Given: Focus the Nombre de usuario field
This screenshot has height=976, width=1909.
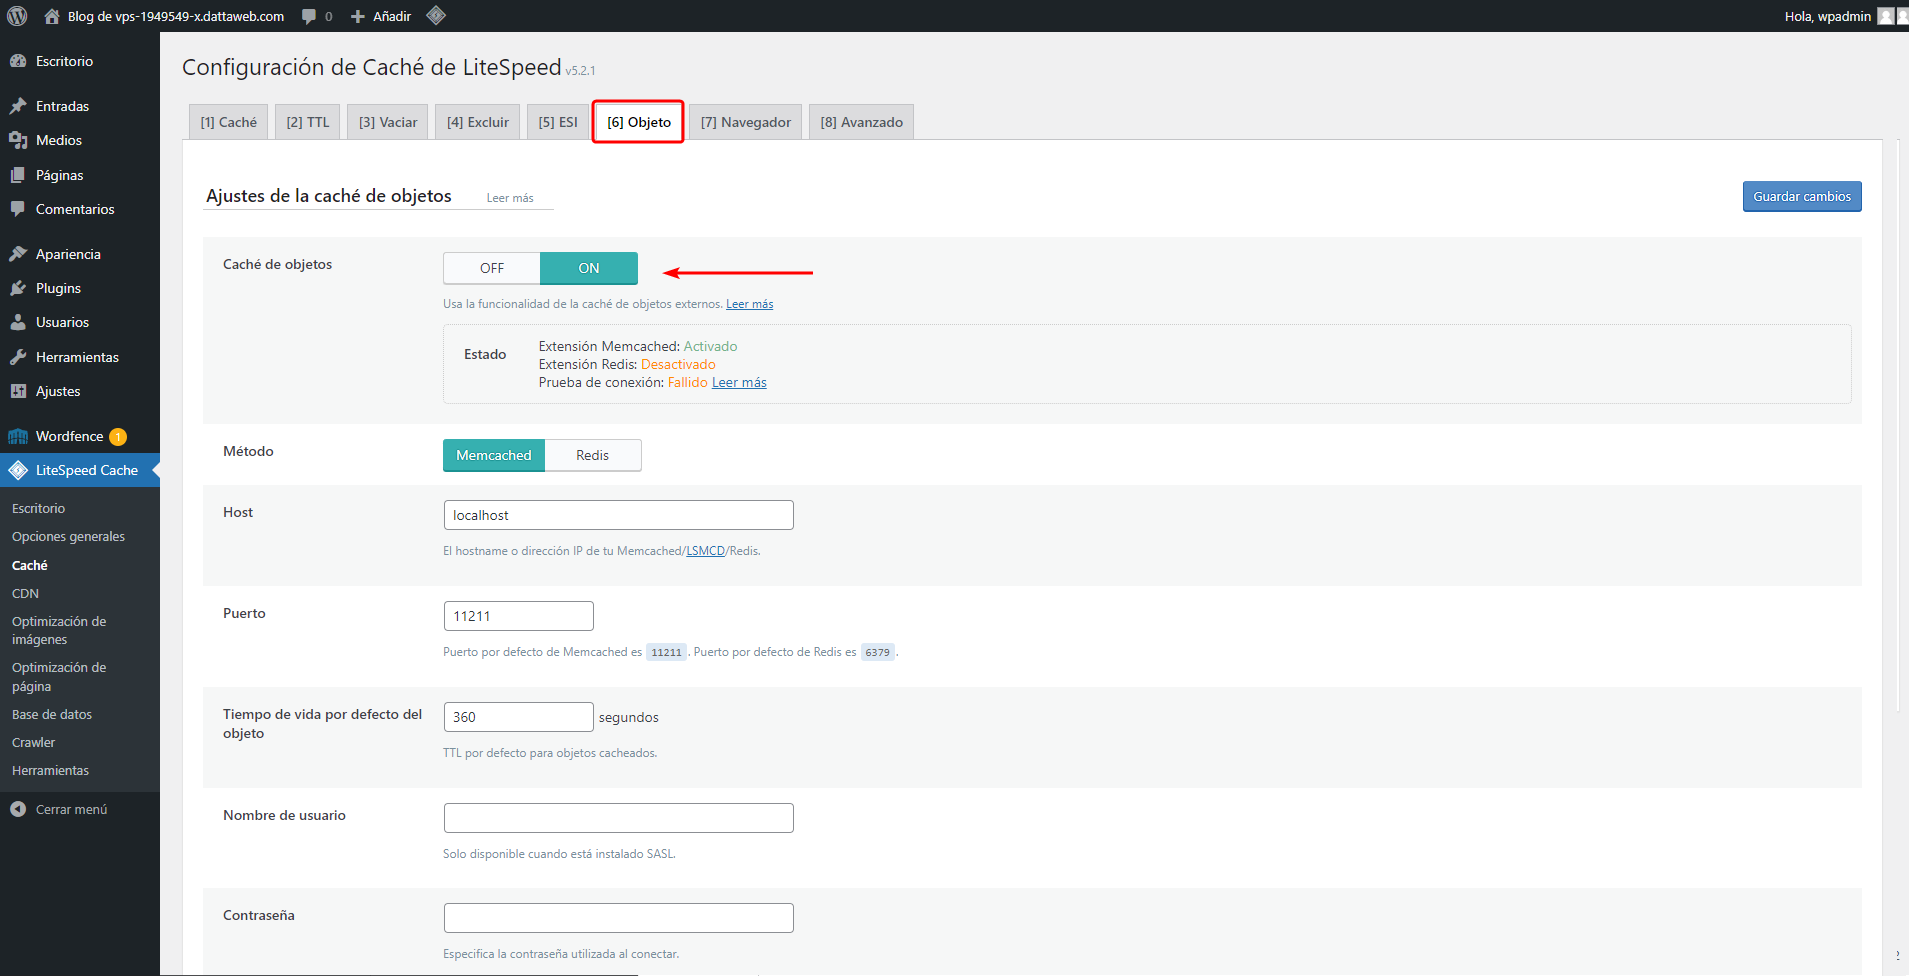Looking at the screenshot, I should coord(619,818).
